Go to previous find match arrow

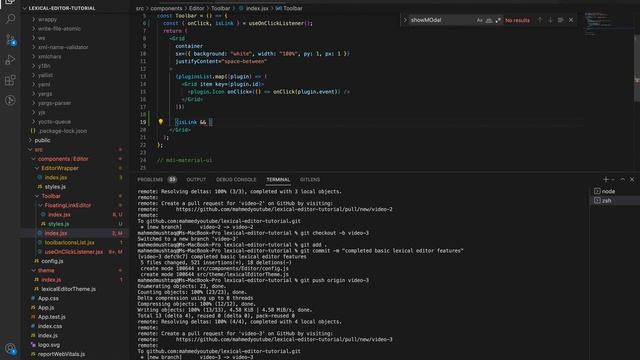540,20
